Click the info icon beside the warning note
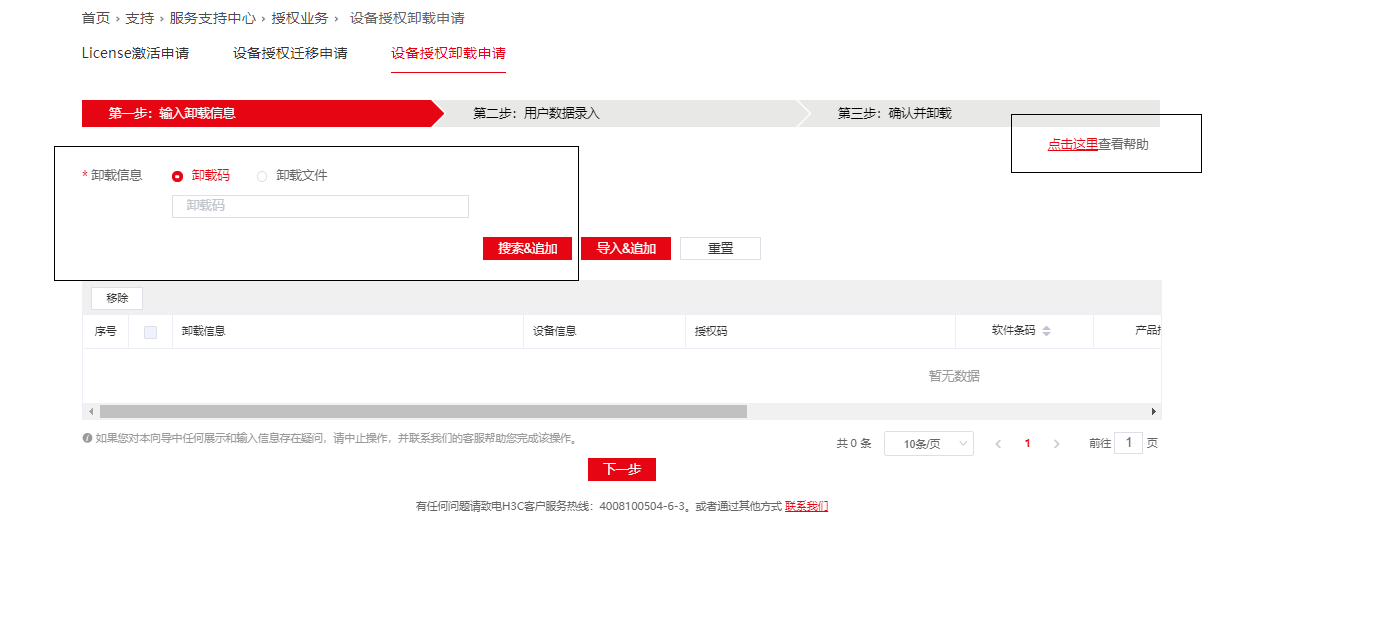This screenshot has width=1391, height=624. [87, 438]
